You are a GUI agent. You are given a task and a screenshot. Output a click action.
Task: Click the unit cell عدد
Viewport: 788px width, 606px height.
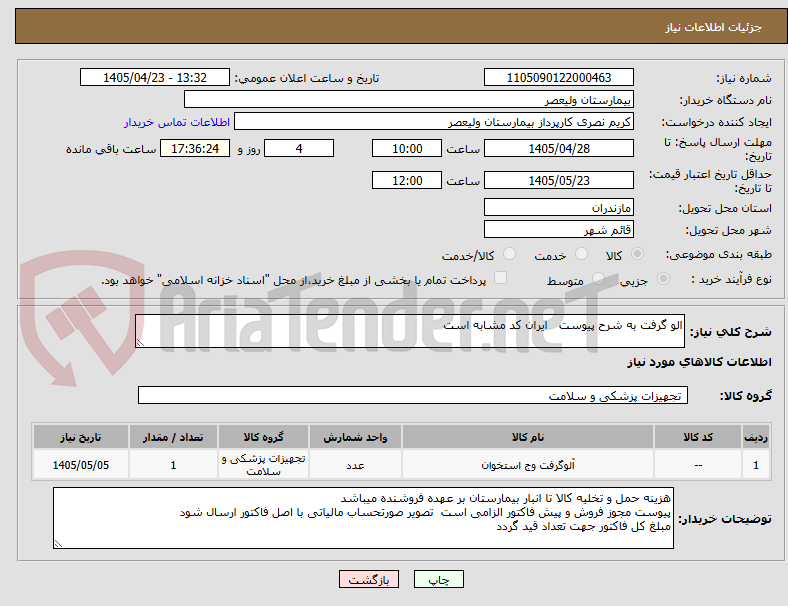tap(355, 465)
